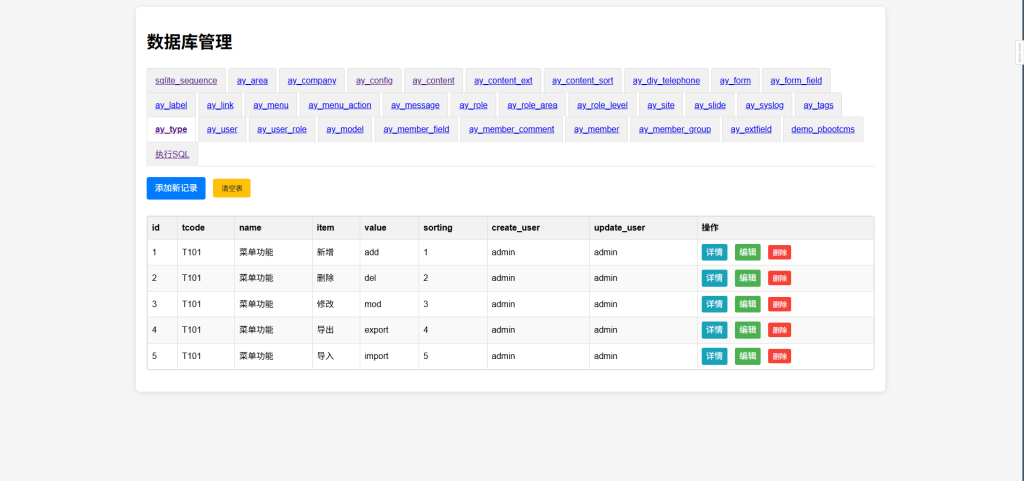Open the ay_menu_action table link
This screenshot has width=1024, height=481.
tap(340, 105)
